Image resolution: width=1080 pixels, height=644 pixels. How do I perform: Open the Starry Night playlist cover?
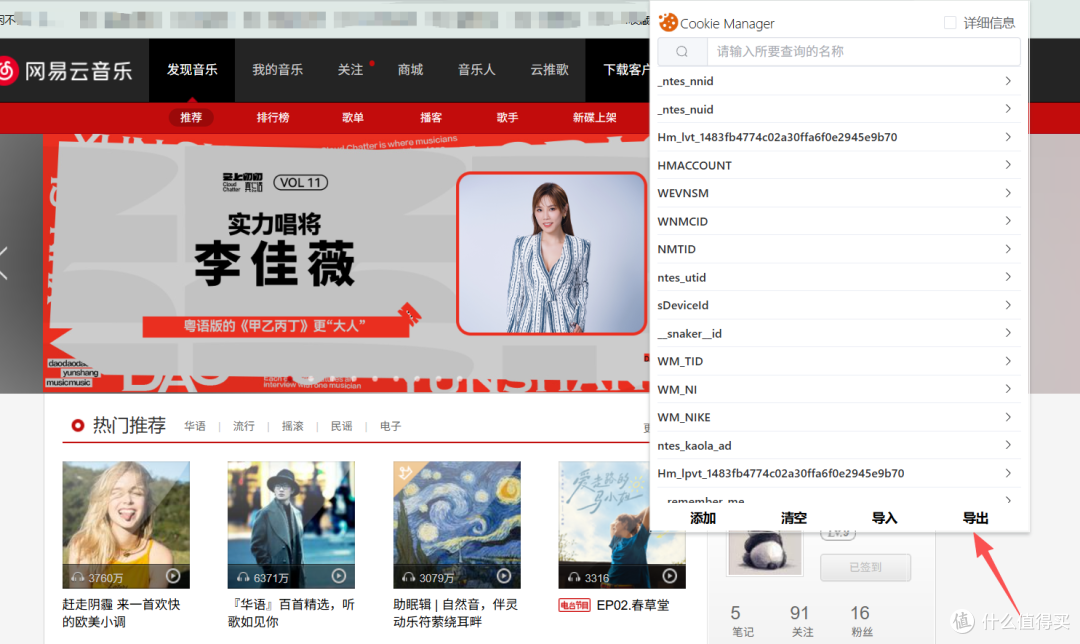457,525
